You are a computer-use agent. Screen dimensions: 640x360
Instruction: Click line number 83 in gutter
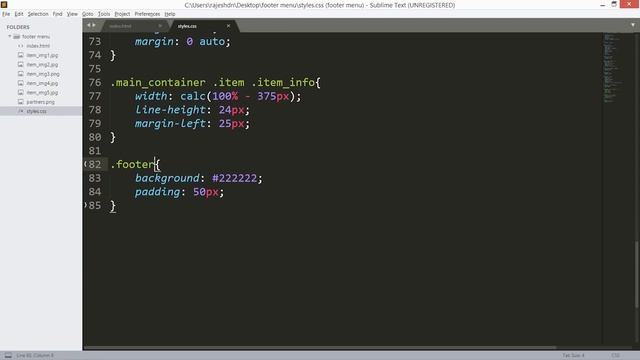95,178
